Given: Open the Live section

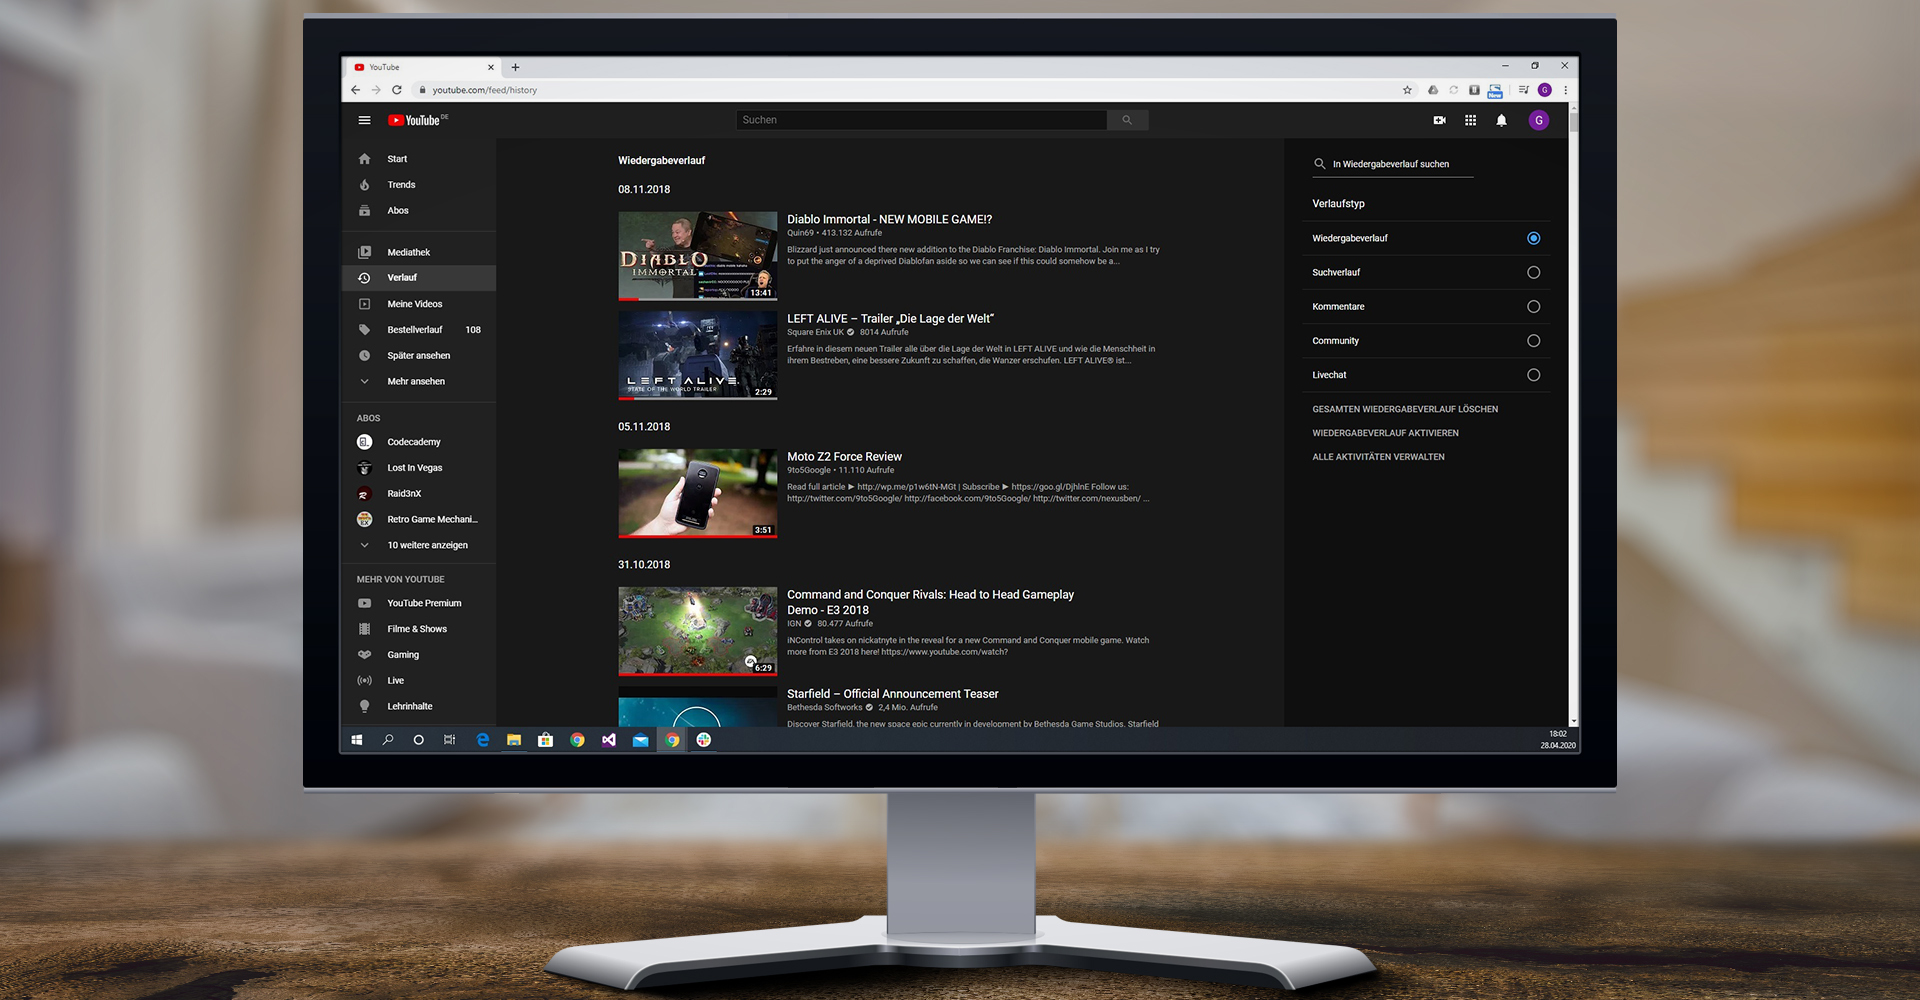Looking at the screenshot, I should 419,681.
